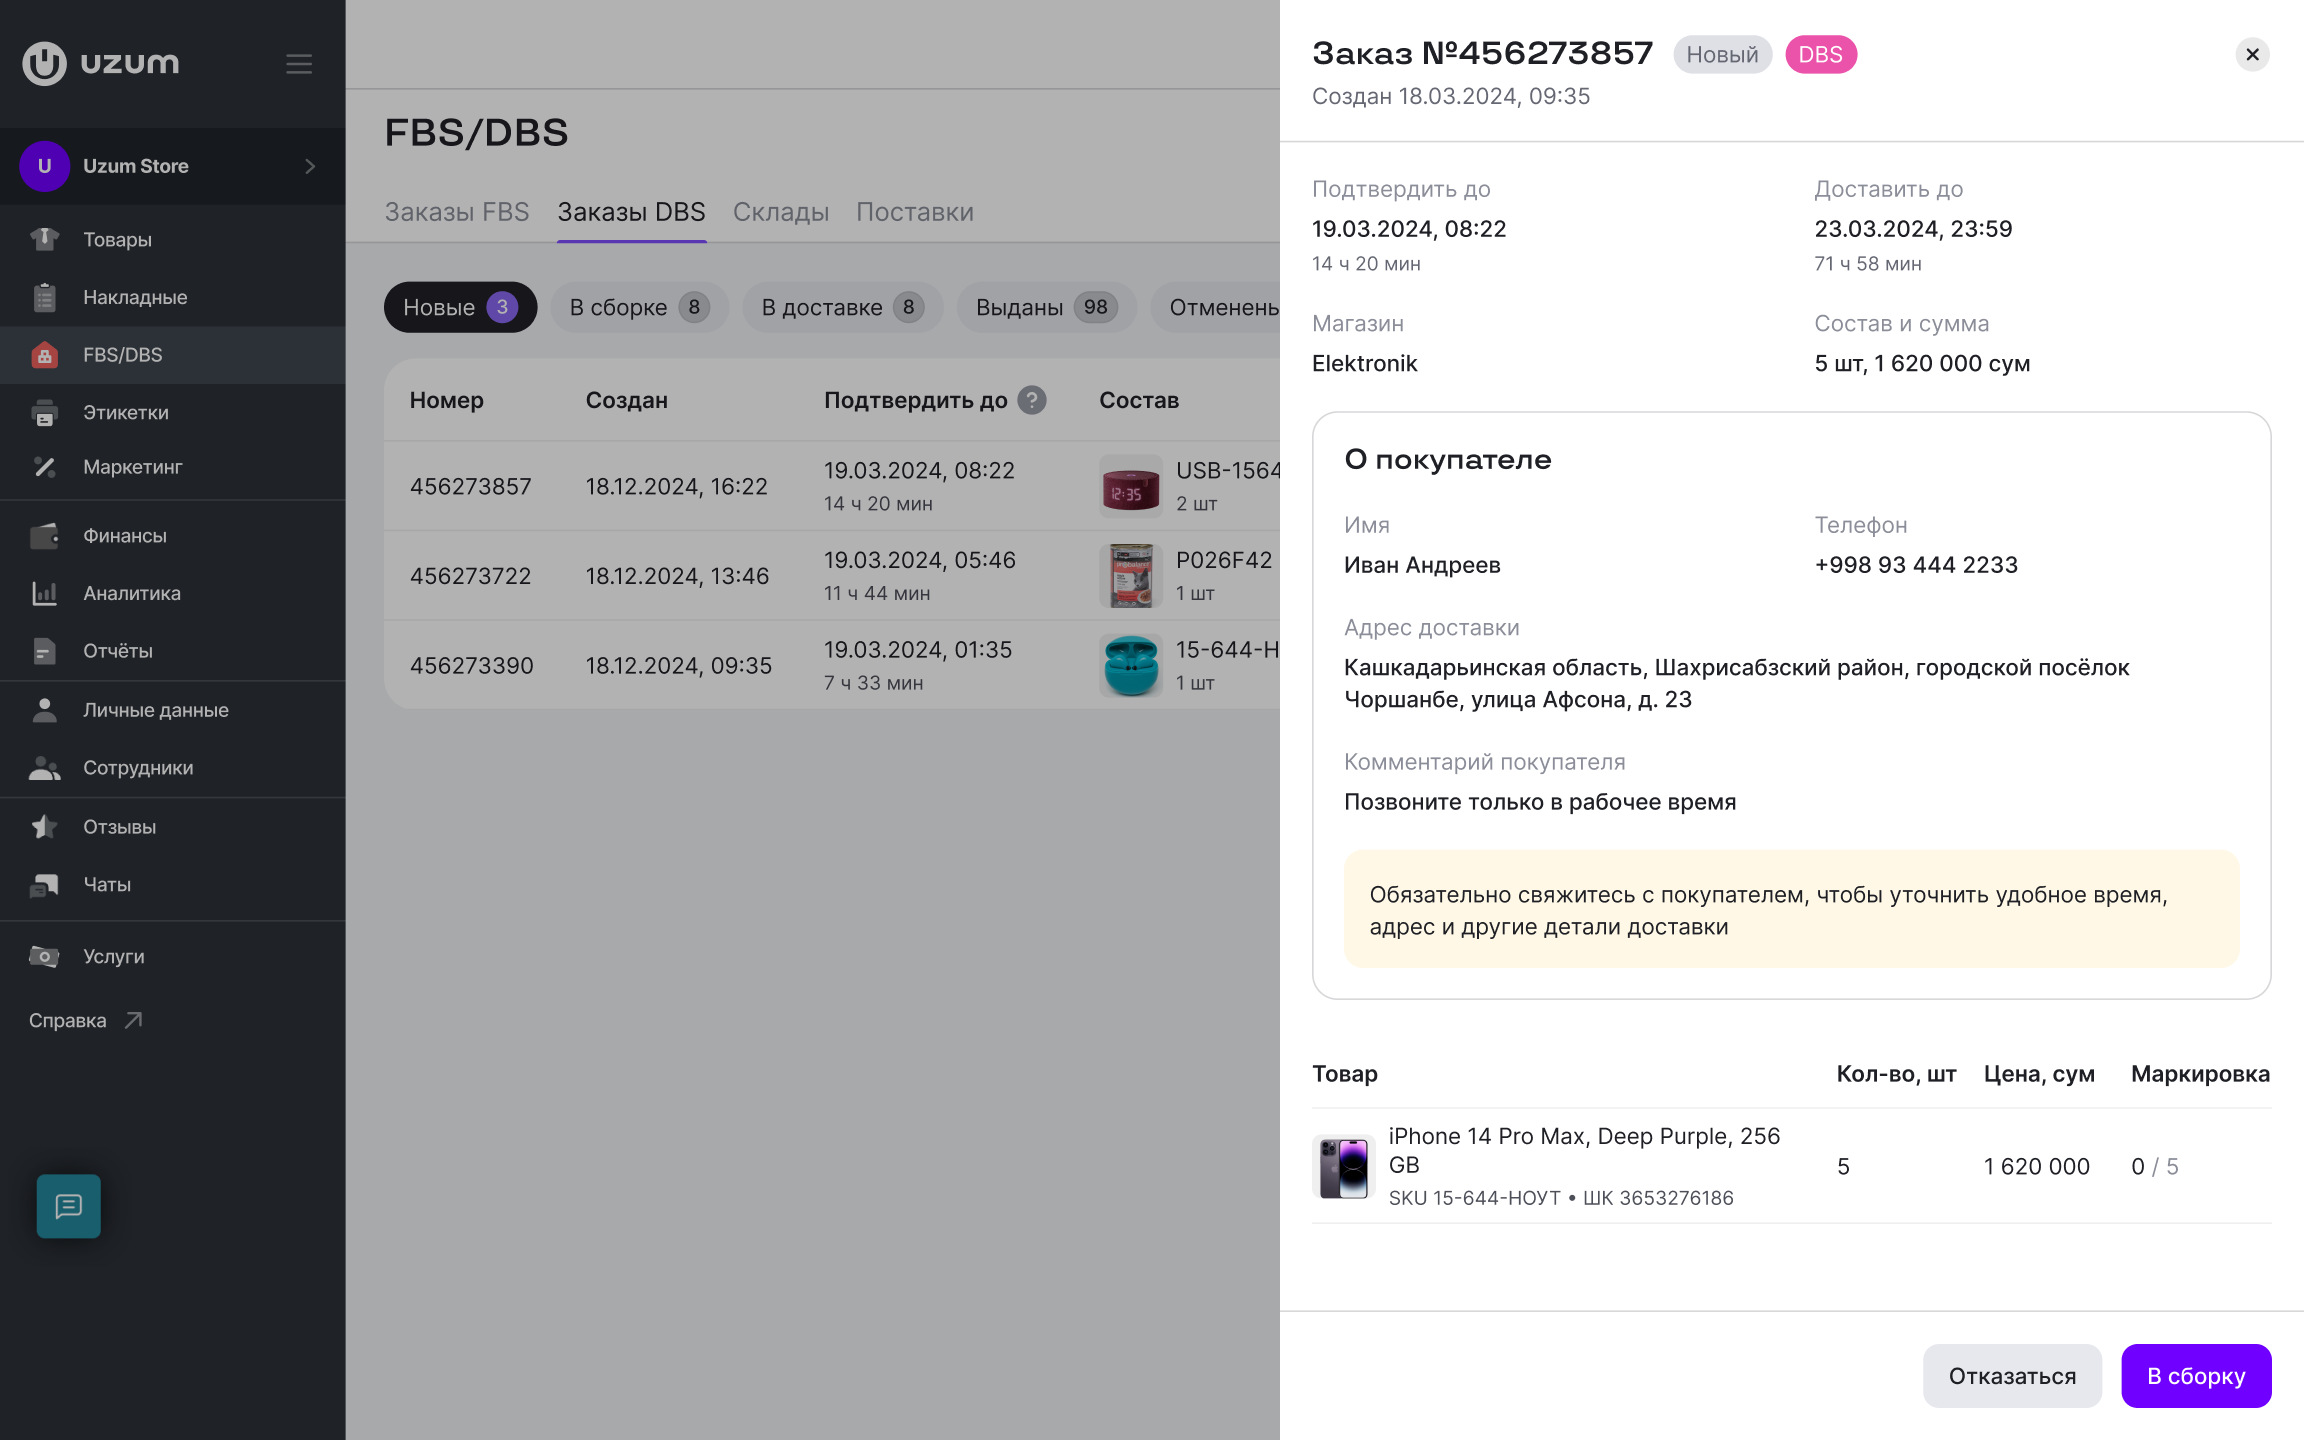Screen dimensions: 2304x1440
Task: Collapse sidebar with hamburger menu icon
Action: click(x=299, y=64)
